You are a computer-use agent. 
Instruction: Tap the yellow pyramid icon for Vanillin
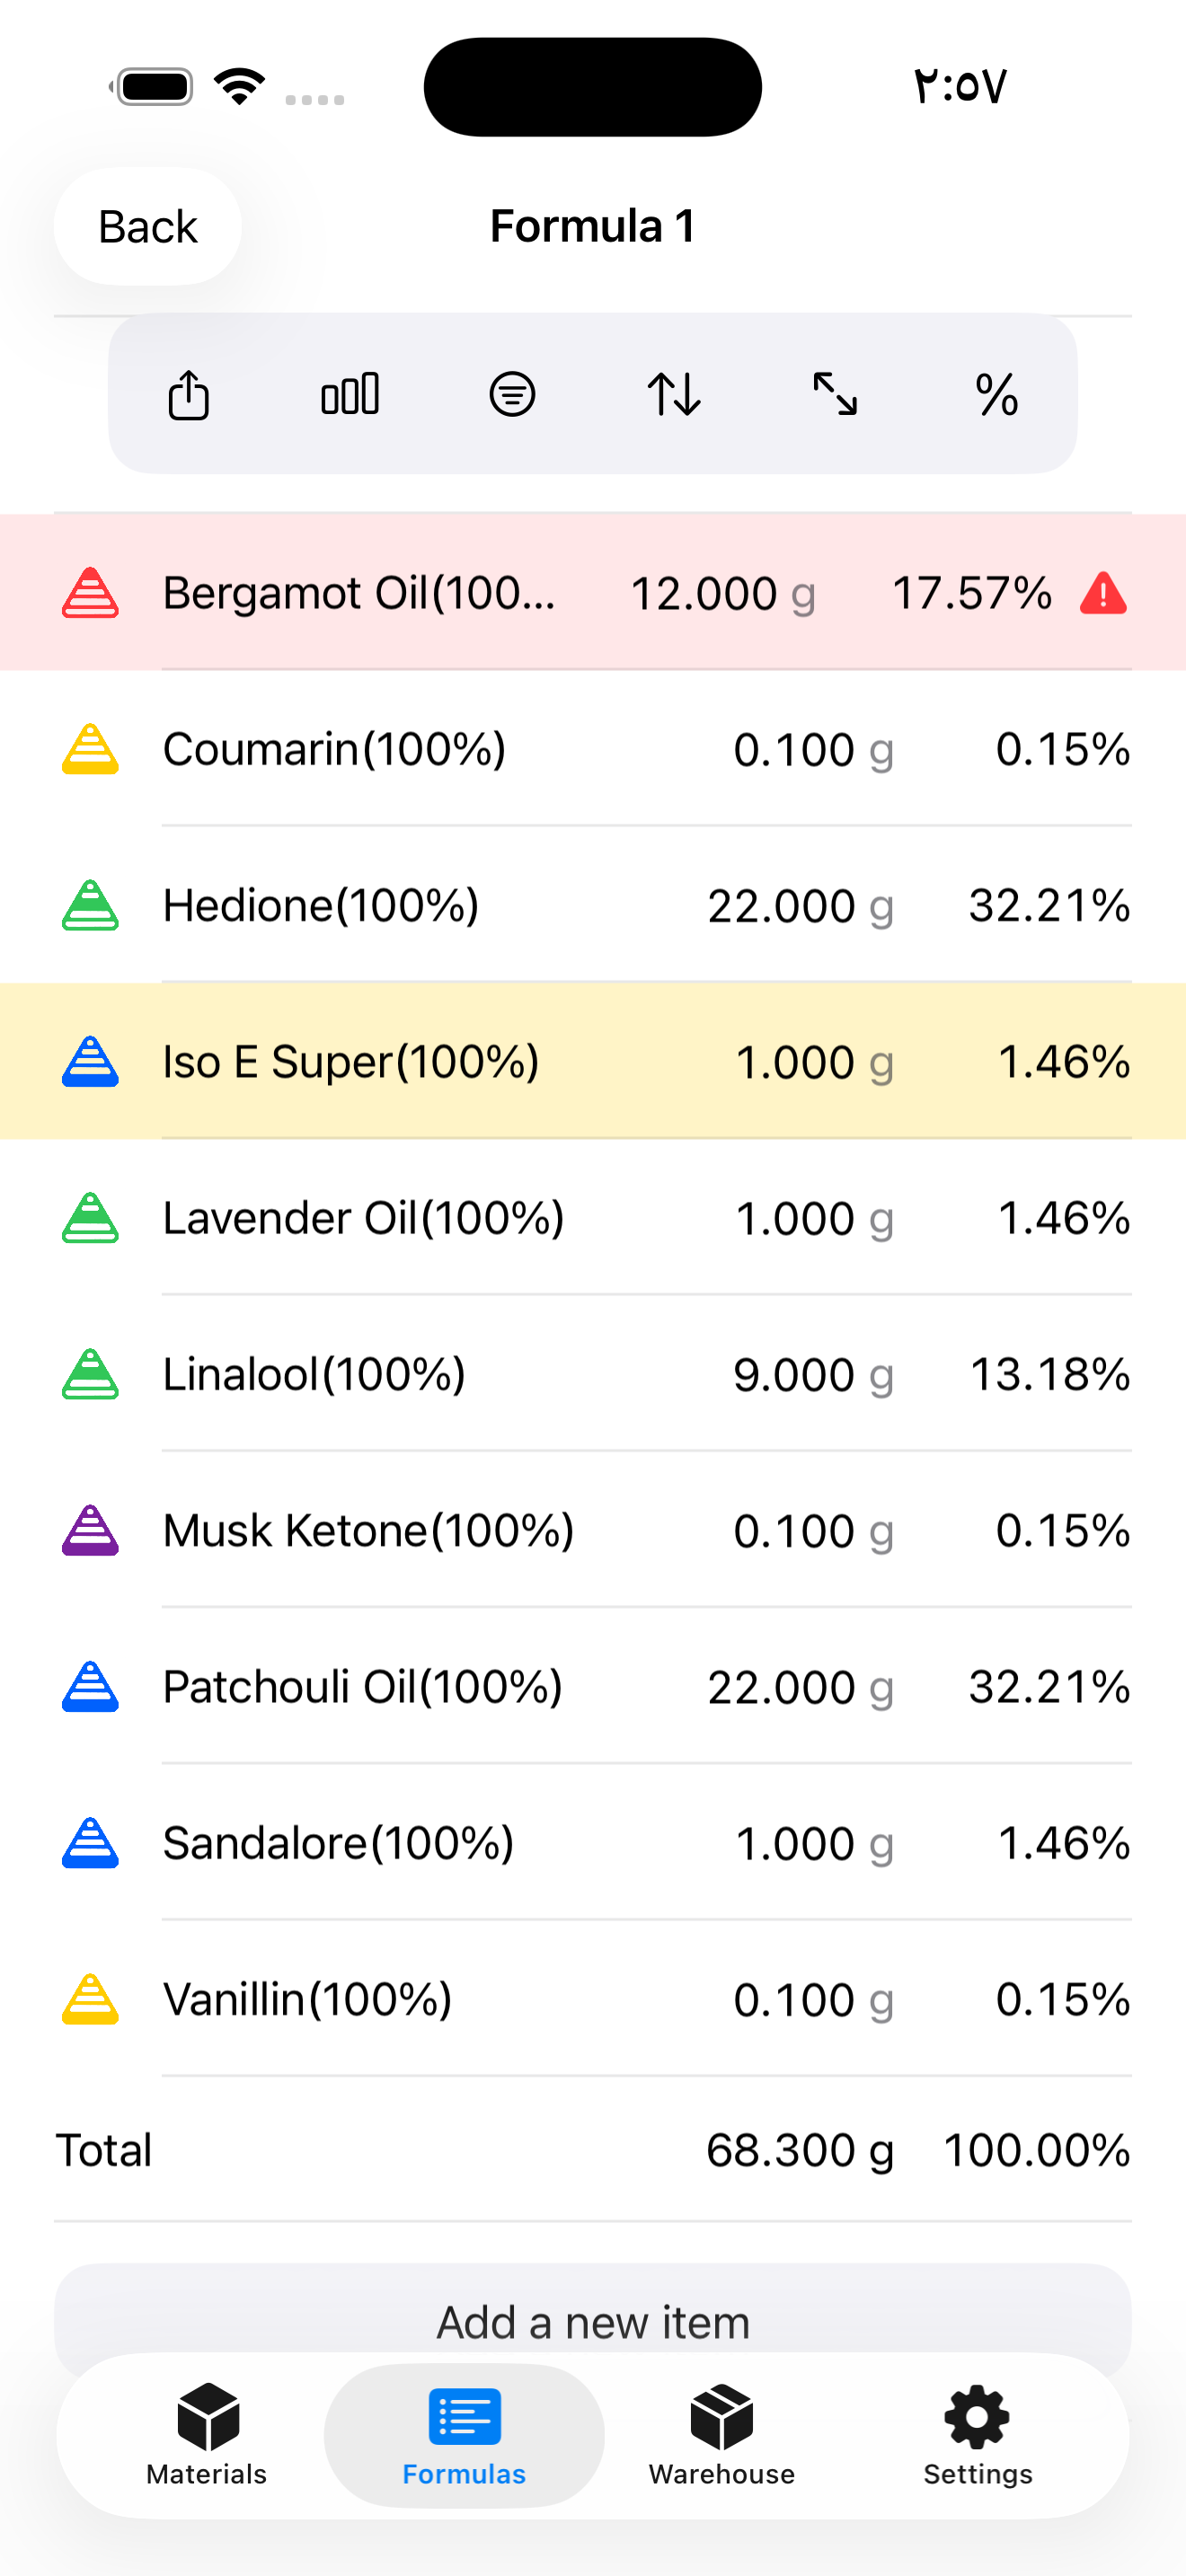tap(90, 1999)
